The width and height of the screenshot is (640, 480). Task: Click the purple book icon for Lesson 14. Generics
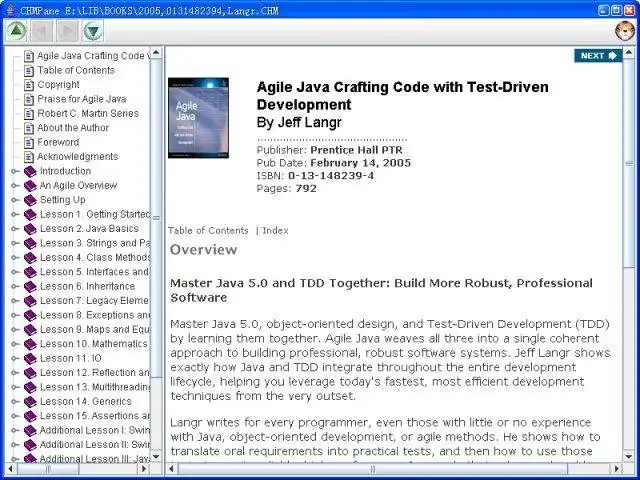pyautogui.click(x=30, y=402)
